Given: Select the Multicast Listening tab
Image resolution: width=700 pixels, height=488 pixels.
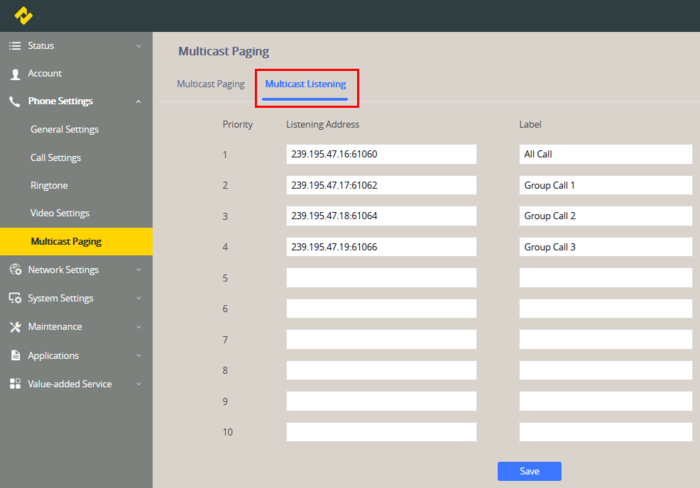Looking at the screenshot, I should (305, 85).
